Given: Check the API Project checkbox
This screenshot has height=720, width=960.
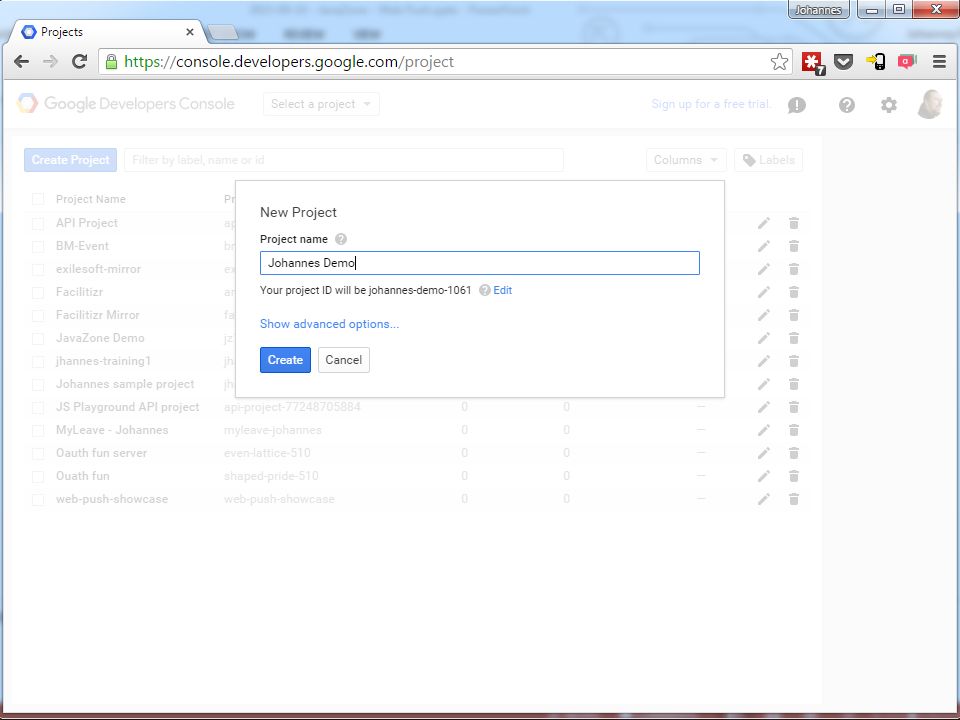Looking at the screenshot, I should click(38, 223).
